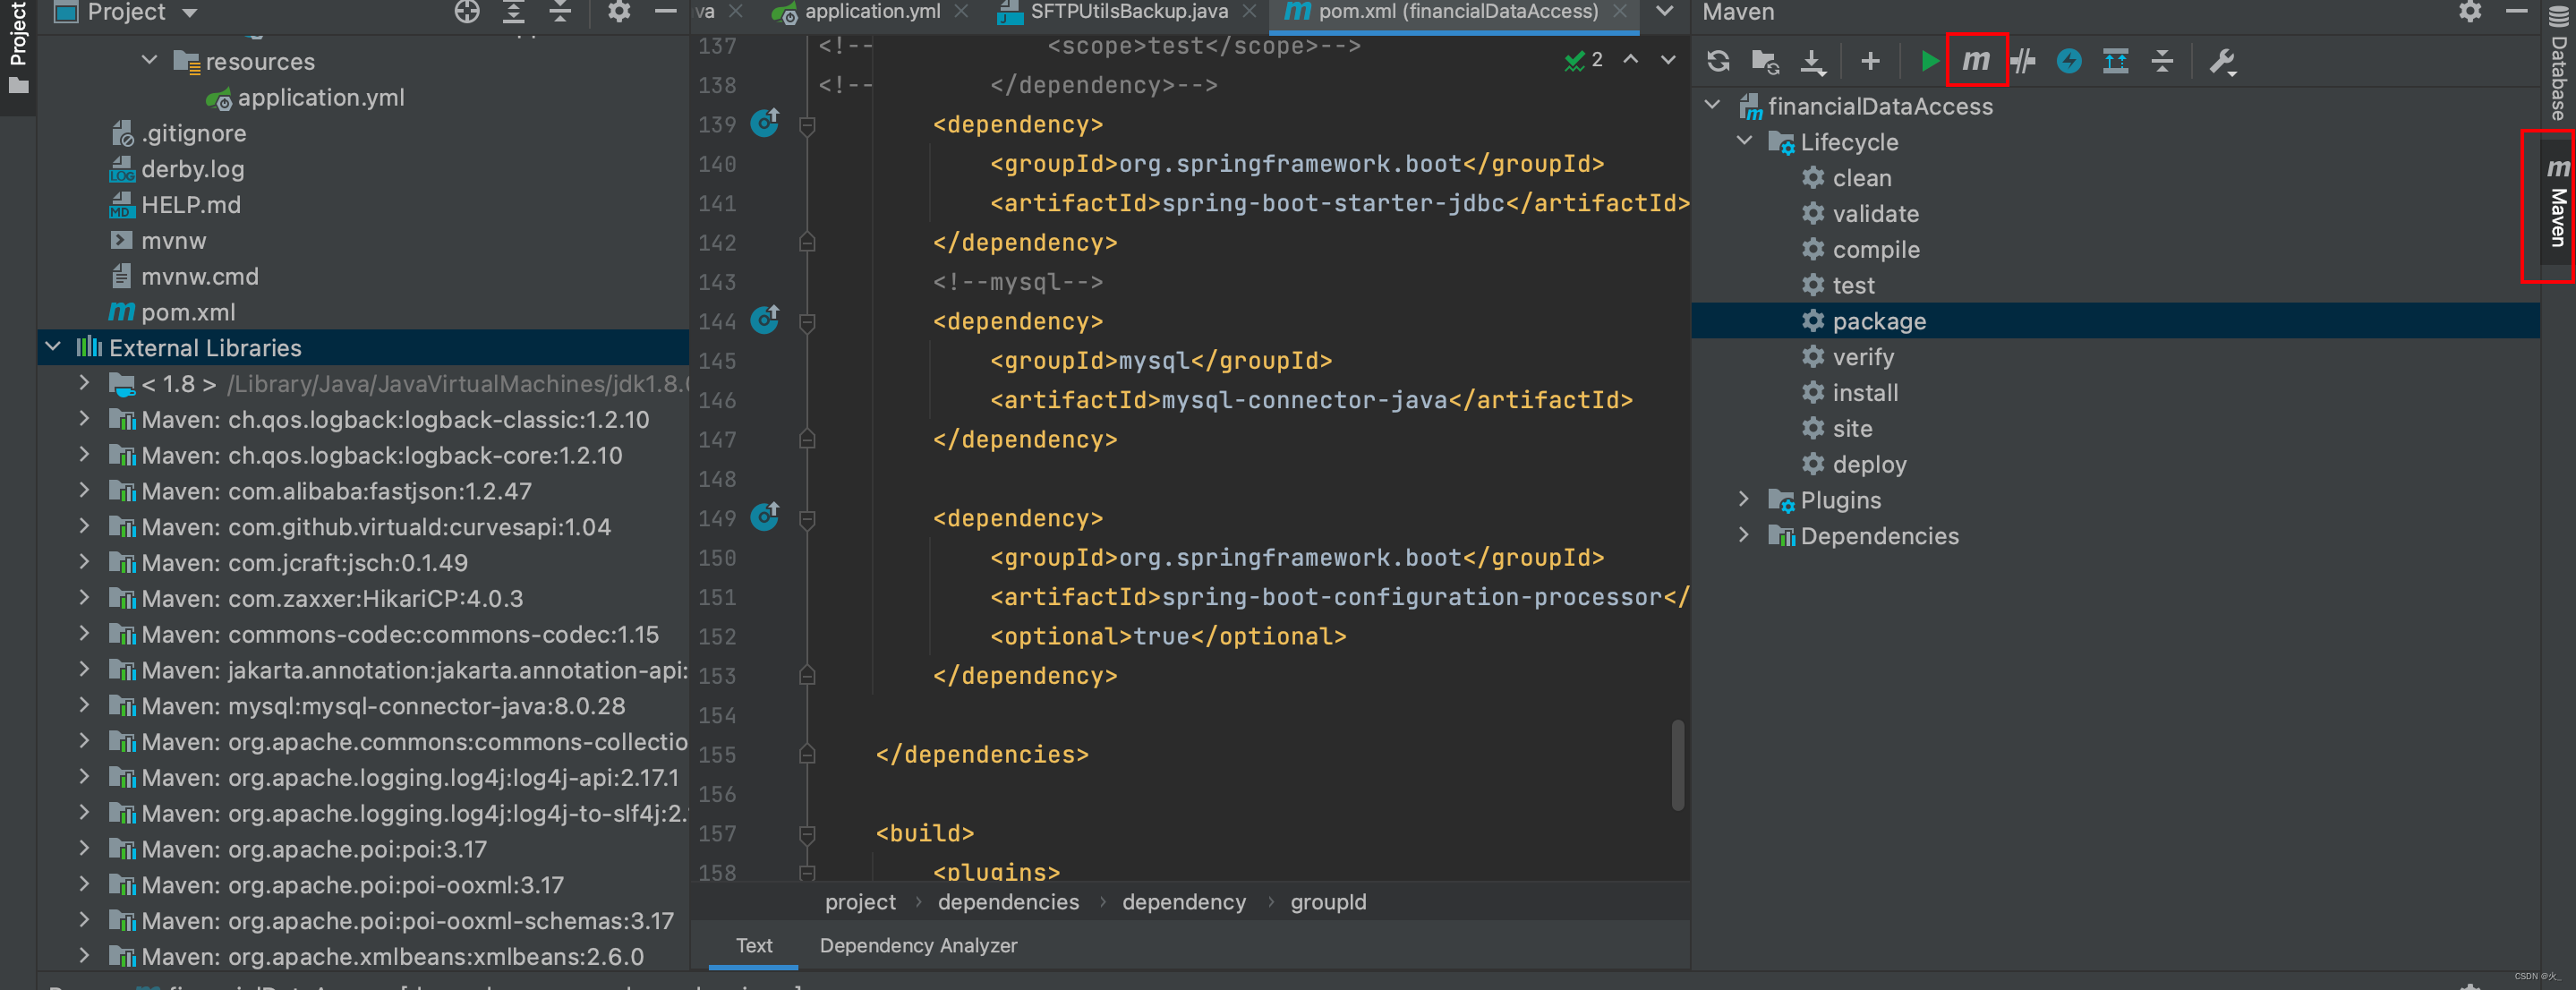Open pom.xml in project tree
Screen dimensions: 2576x990
click(x=187, y=312)
